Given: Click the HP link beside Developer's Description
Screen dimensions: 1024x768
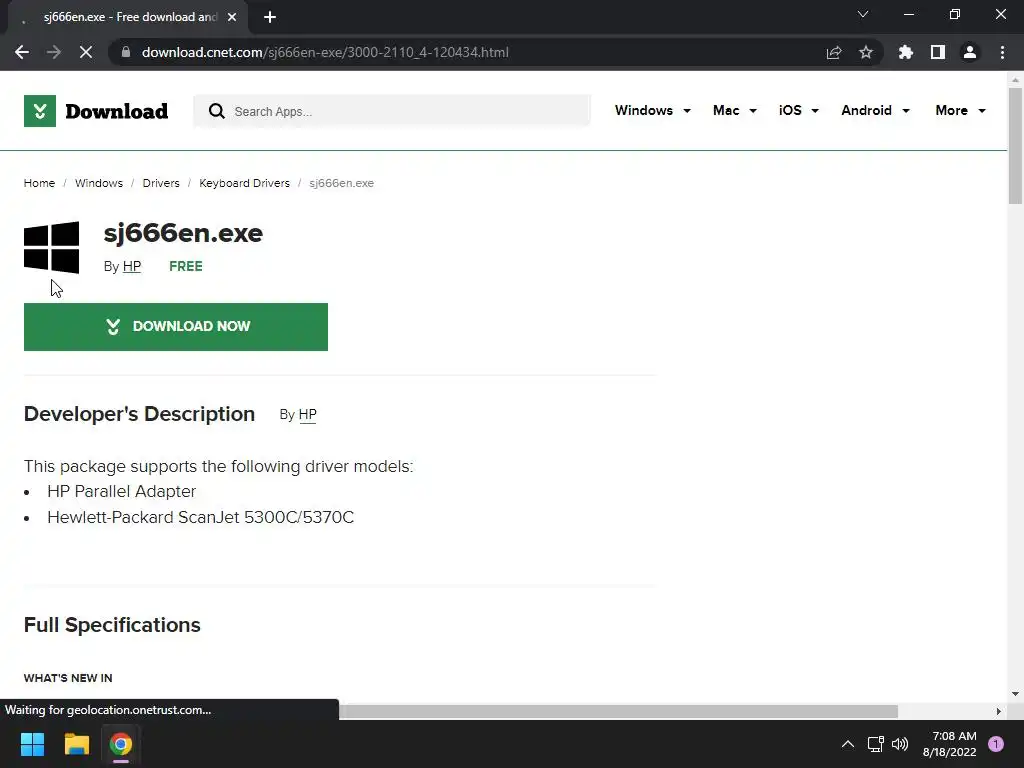Looking at the screenshot, I should tap(308, 415).
